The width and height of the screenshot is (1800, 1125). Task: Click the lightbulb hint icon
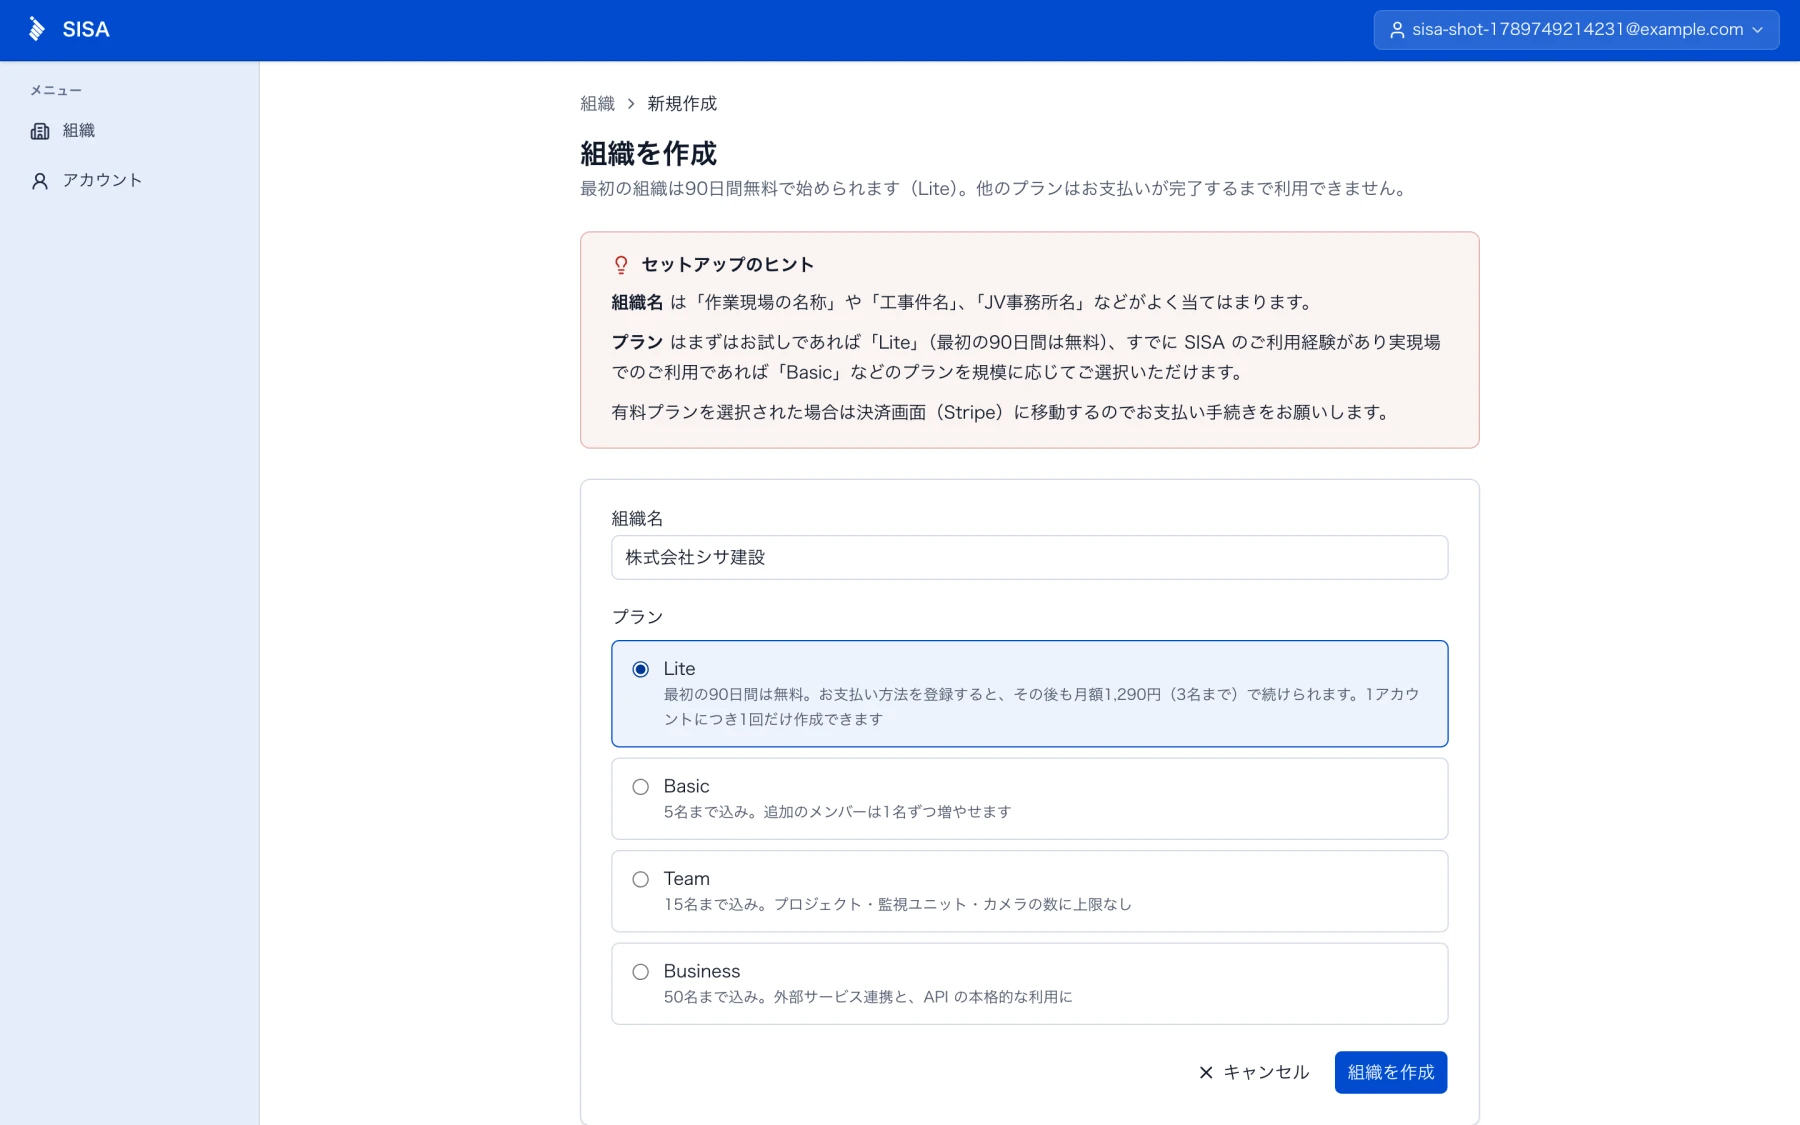621,265
